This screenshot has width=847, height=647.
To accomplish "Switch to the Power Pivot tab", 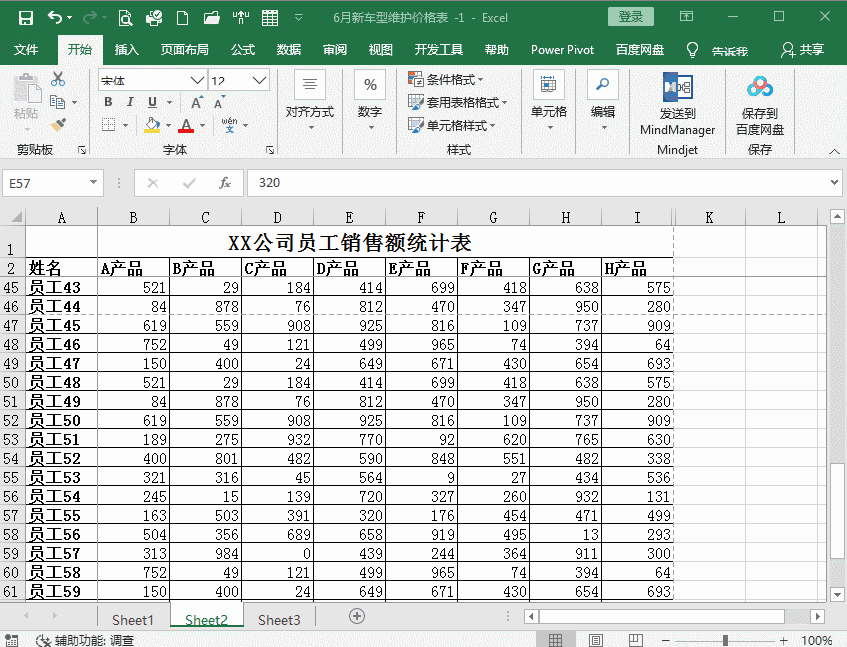I will (562, 50).
